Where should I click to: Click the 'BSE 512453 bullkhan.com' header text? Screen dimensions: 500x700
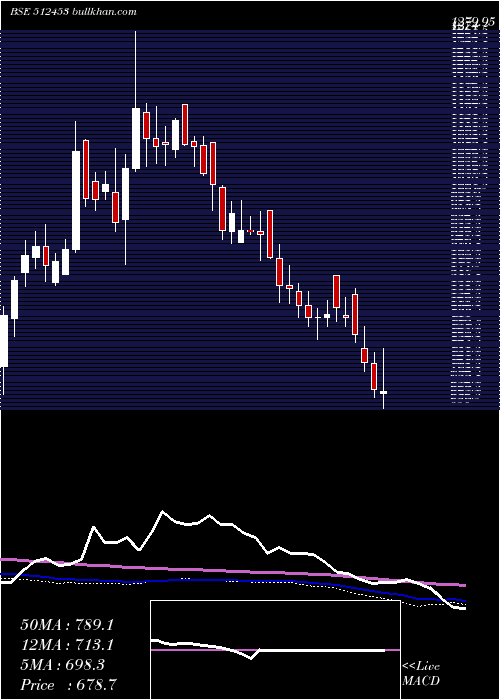[73, 12]
